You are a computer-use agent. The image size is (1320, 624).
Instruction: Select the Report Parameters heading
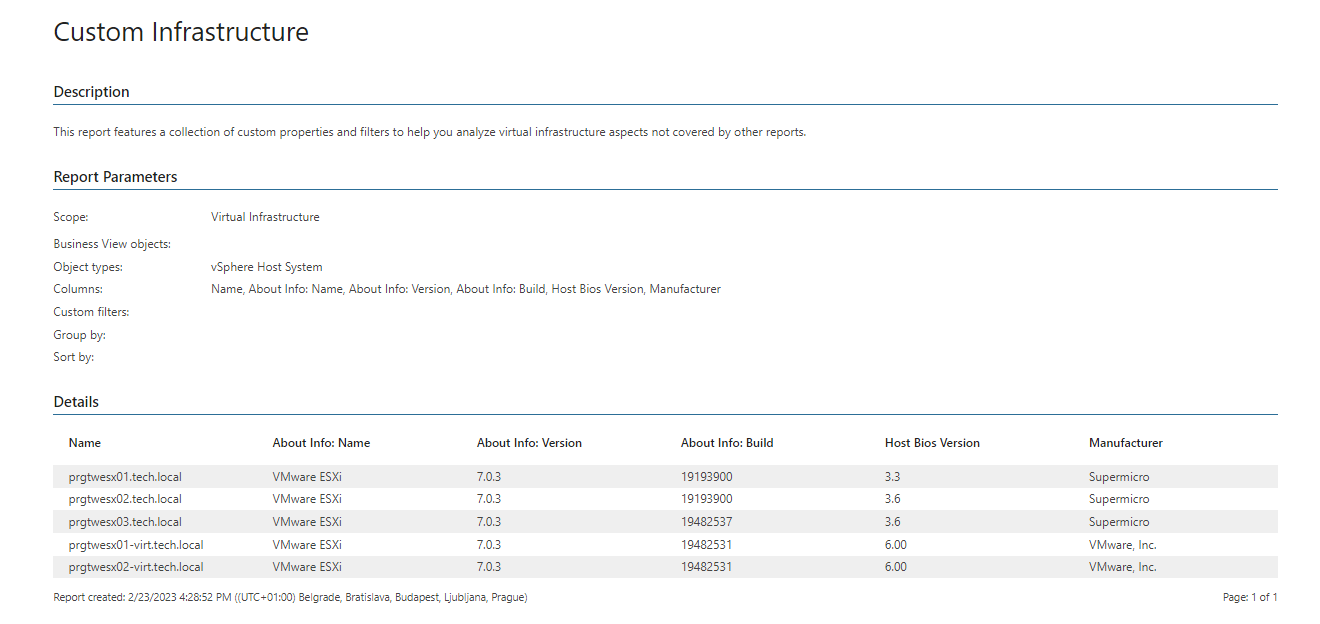[116, 177]
